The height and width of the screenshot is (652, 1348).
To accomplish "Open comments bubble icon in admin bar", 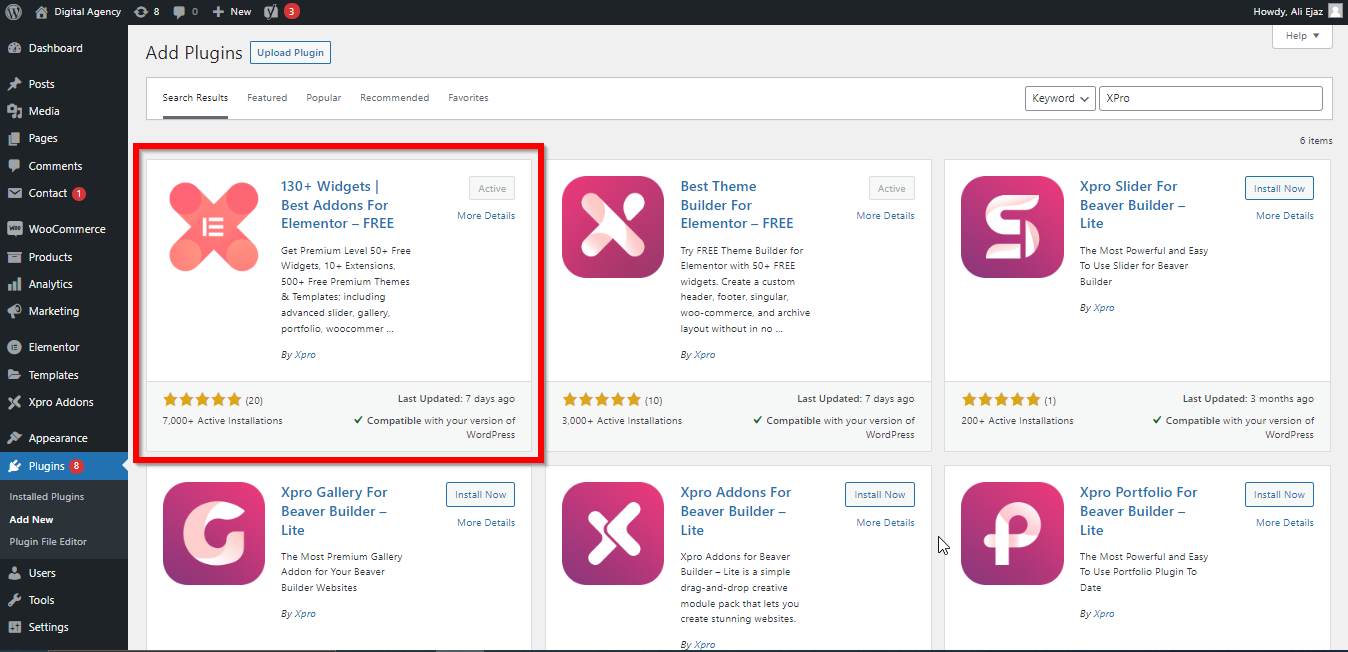I will click(185, 12).
